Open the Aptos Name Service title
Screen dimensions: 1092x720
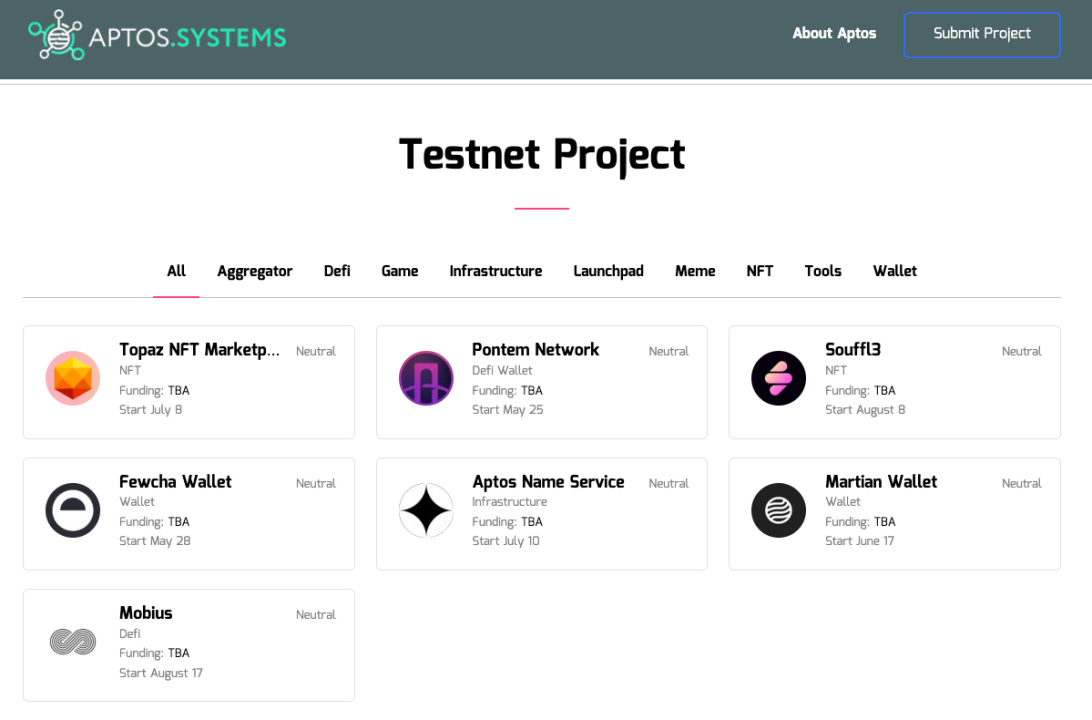548,482
